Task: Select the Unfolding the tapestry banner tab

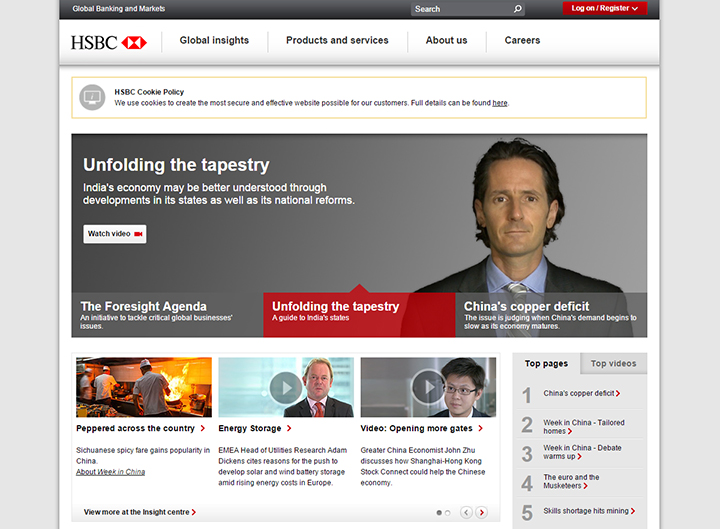Action: click(x=359, y=315)
